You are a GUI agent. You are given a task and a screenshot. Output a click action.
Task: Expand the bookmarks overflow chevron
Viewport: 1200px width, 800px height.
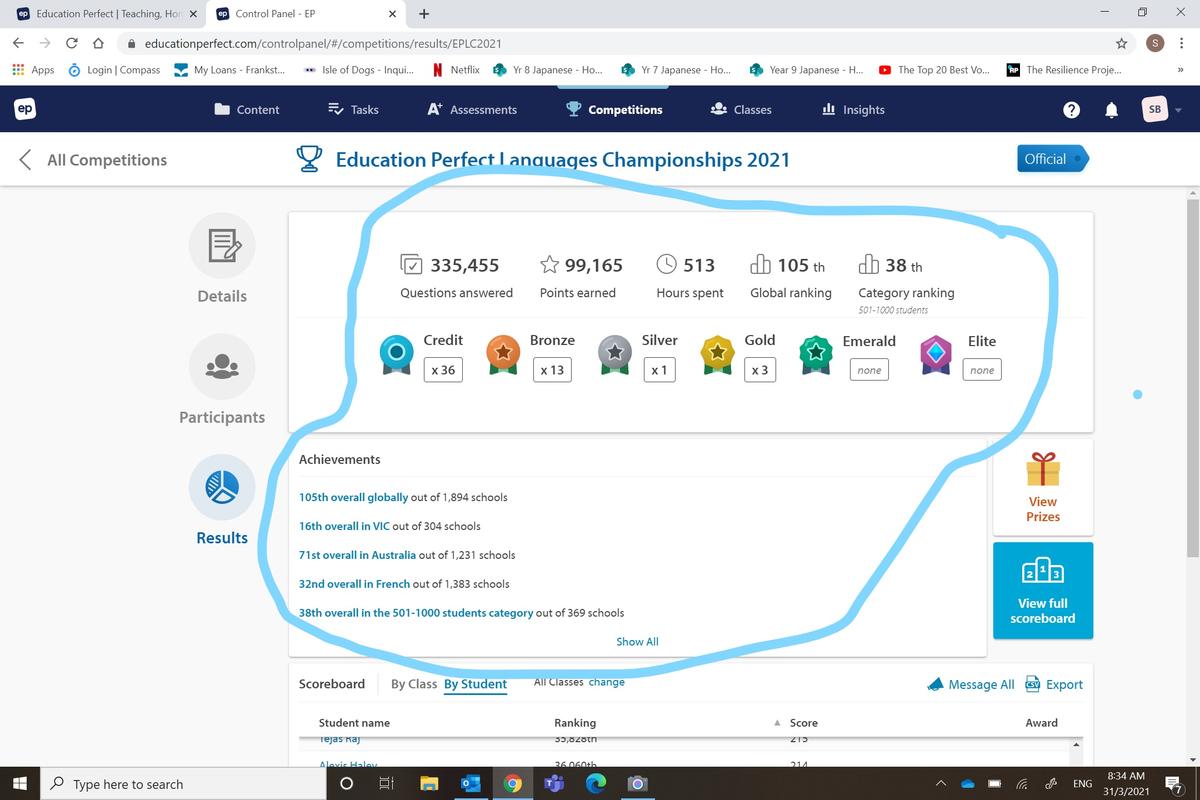[x=1180, y=70]
